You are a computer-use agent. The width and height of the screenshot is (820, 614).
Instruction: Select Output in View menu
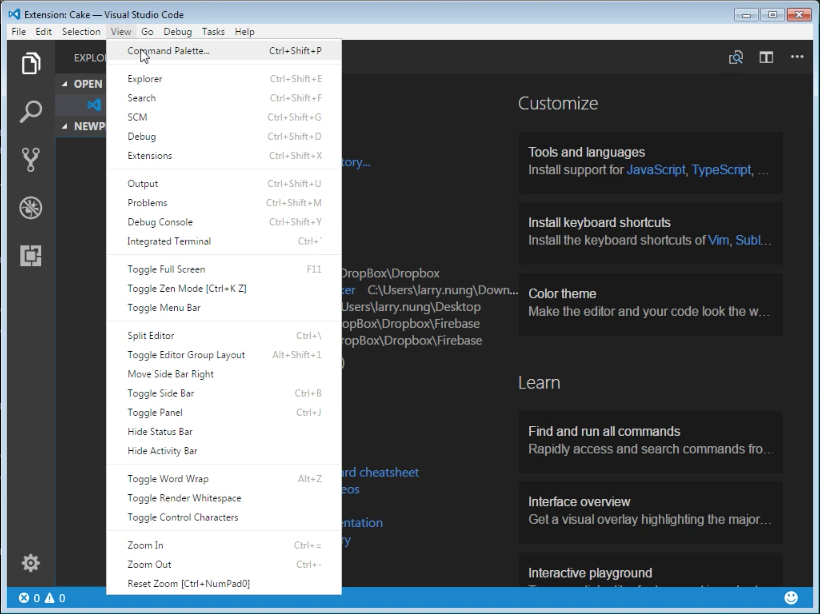point(224,184)
